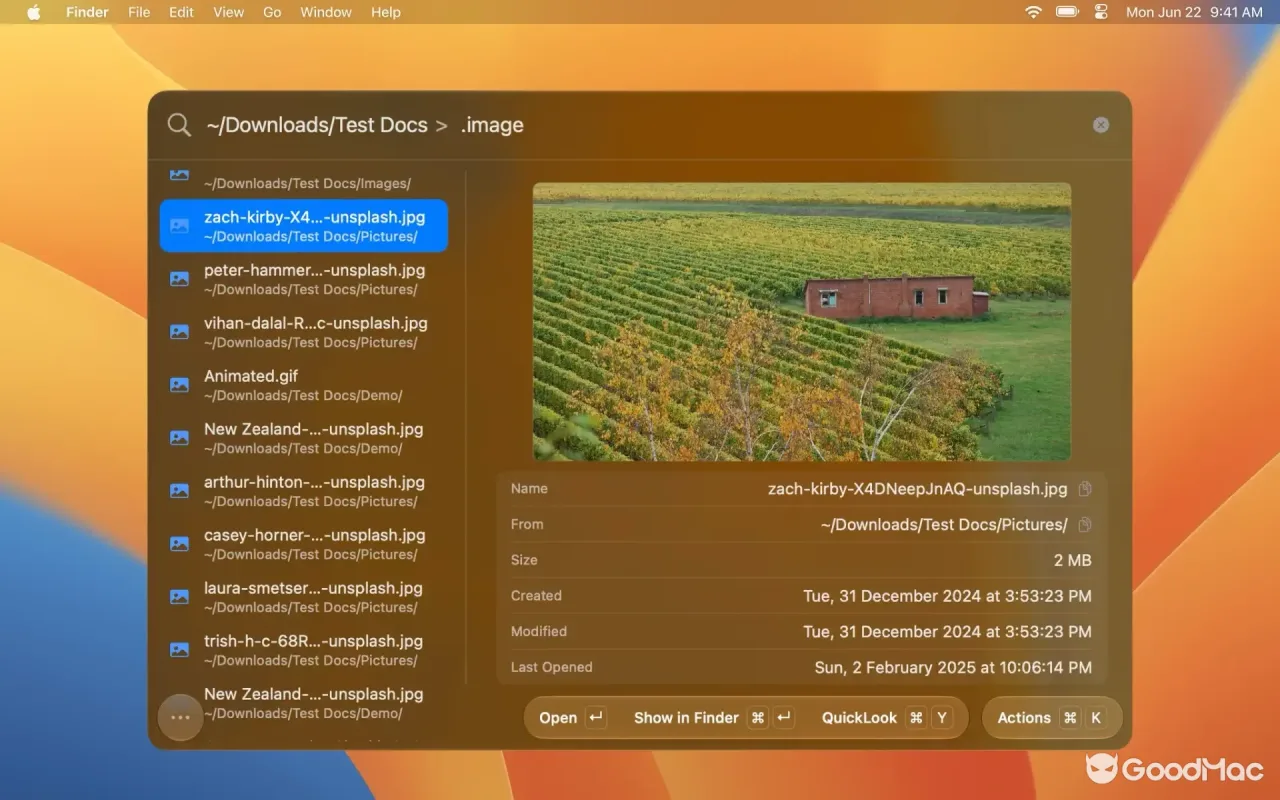Select the vihan-dalal-R...c-unsplash.jpg result
1280x800 pixels.
(x=304, y=332)
